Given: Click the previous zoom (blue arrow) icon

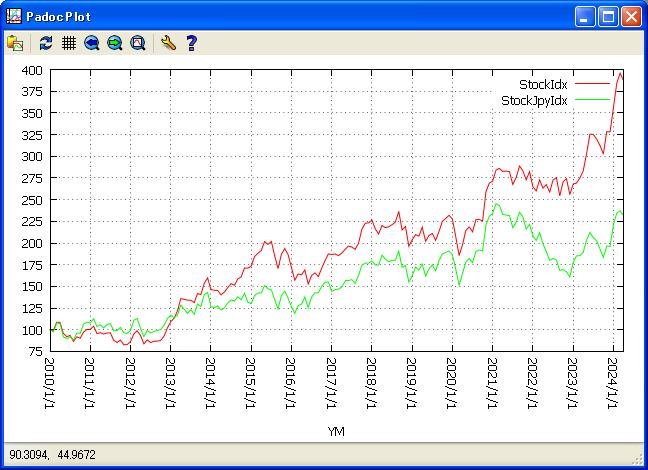Looking at the screenshot, I should click(x=92, y=43).
